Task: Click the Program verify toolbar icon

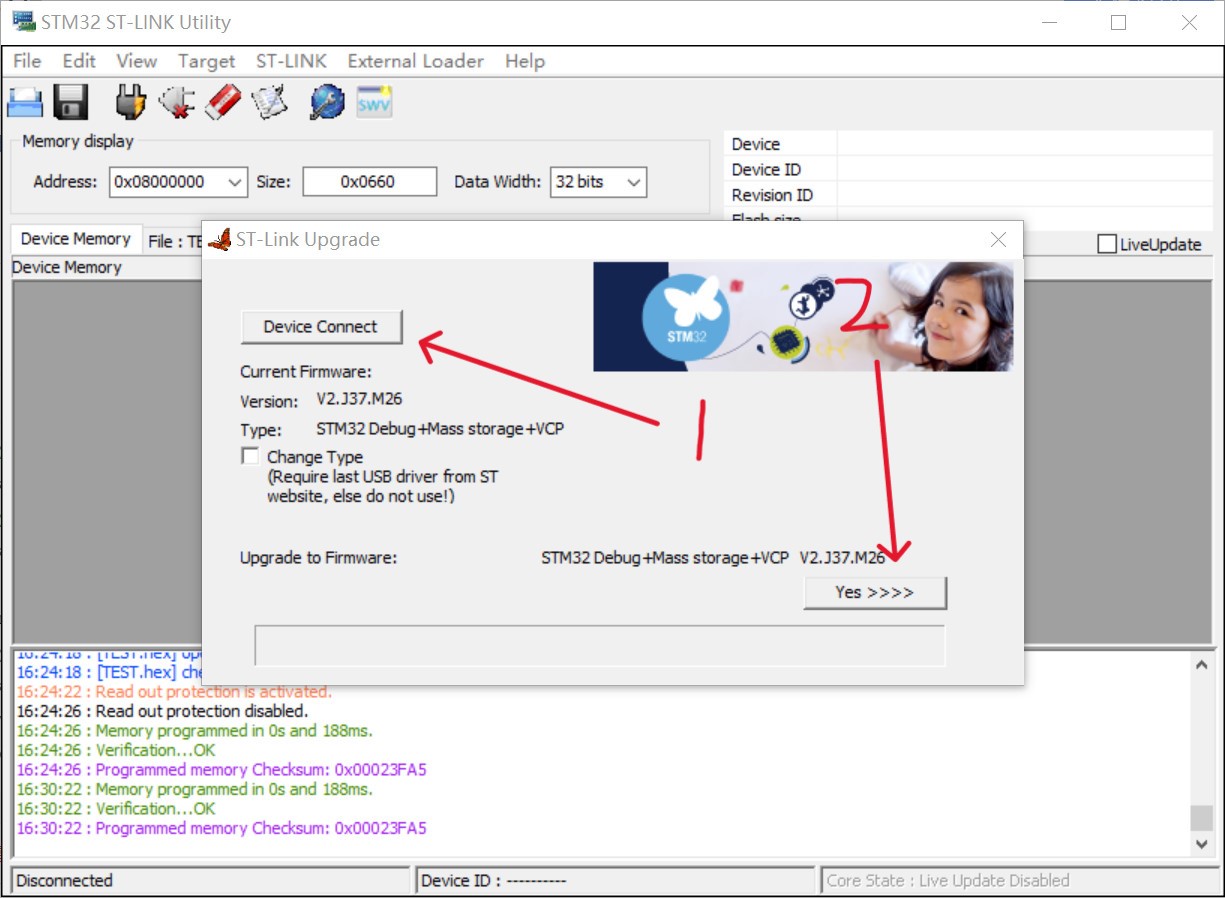Action: (270, 101)
